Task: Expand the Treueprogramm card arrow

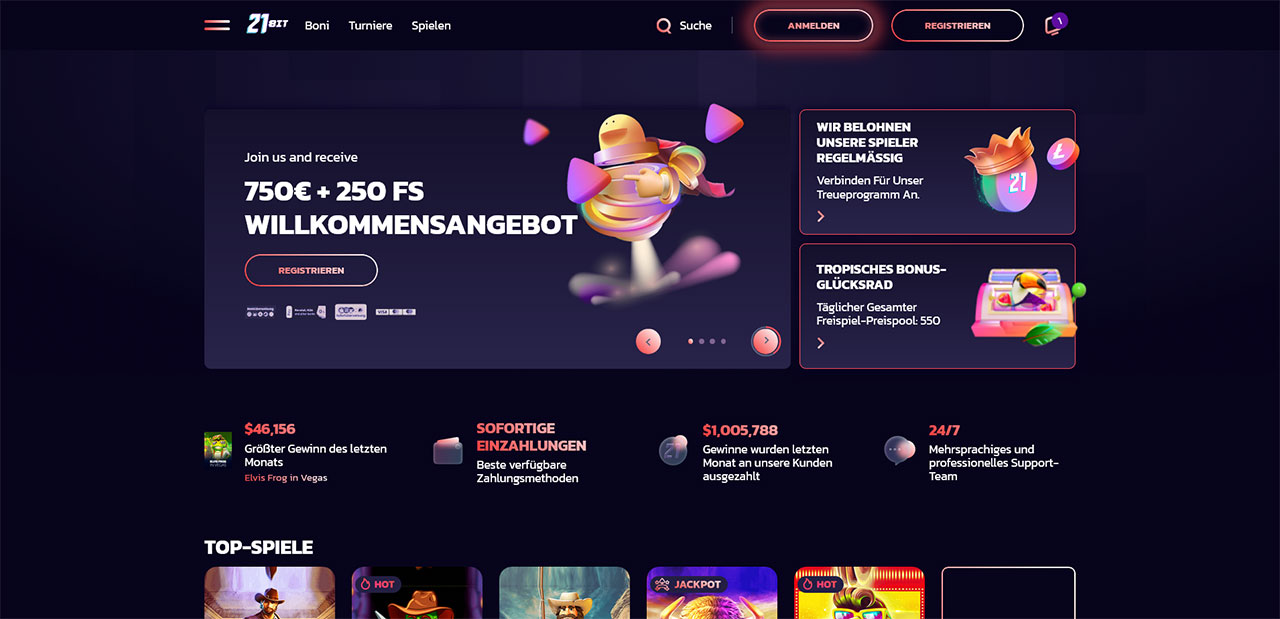Action: [821, 216]
